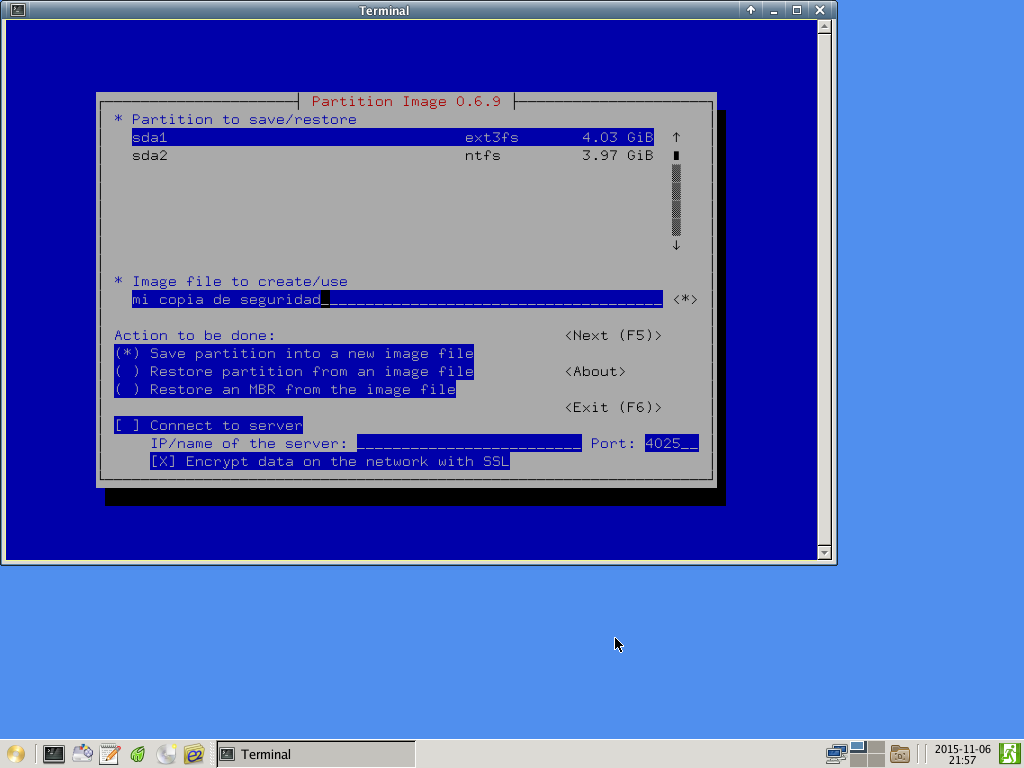Open the screenshot folder tray icon
This screenshot has width=1024, height=768.
[900, 754]
